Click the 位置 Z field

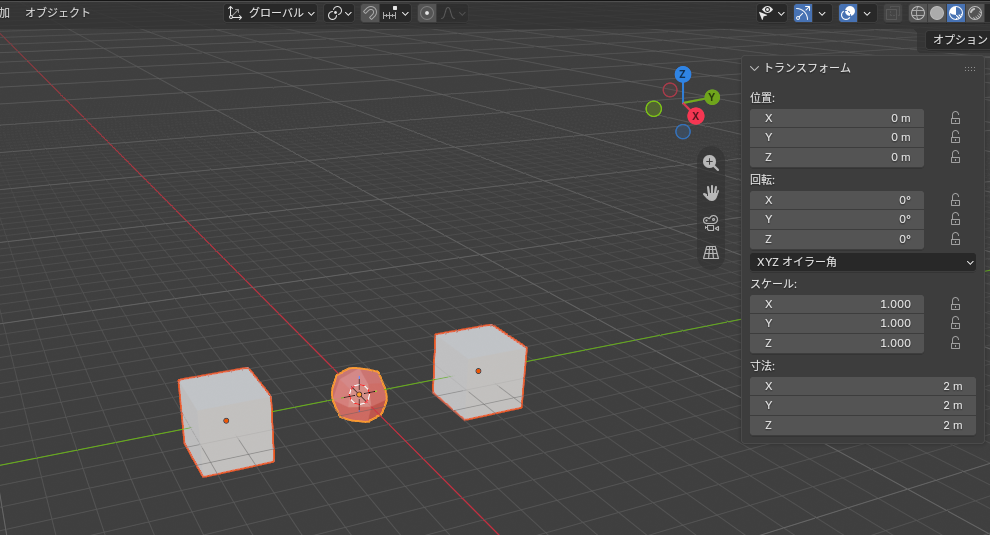tap(837, 157)
